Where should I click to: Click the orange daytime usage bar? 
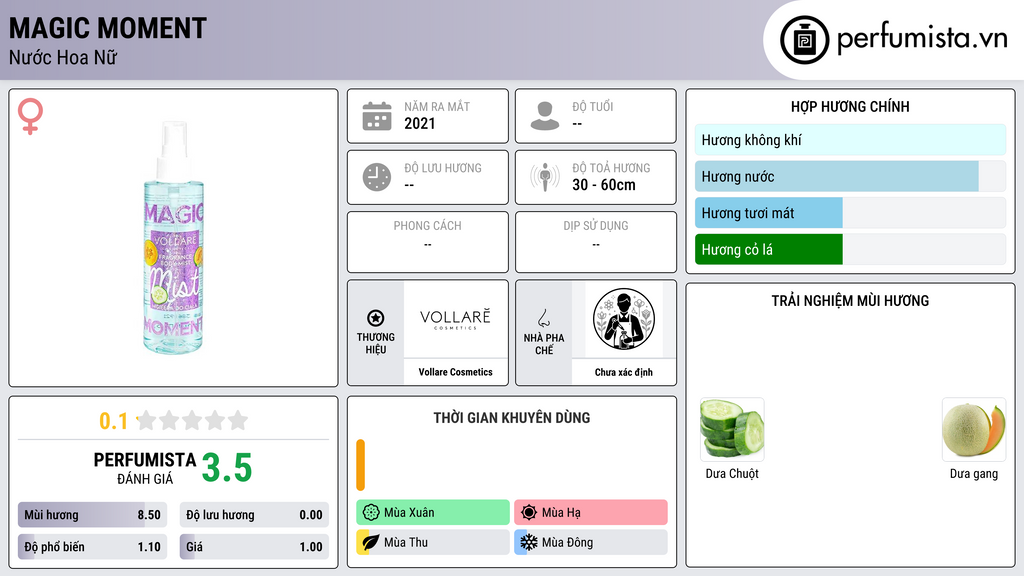pos(360,465)
